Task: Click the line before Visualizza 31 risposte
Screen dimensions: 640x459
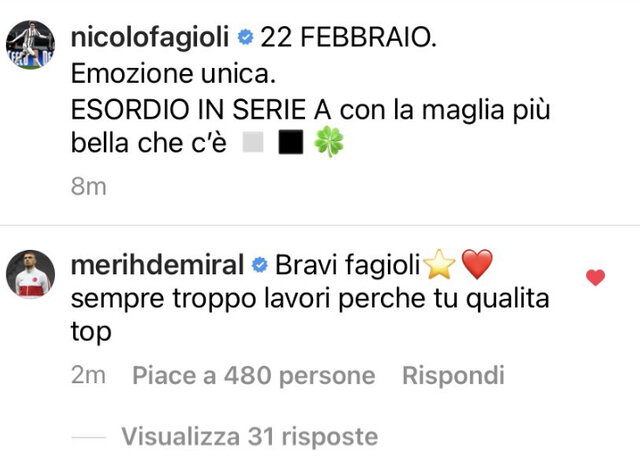Action: 89,437
